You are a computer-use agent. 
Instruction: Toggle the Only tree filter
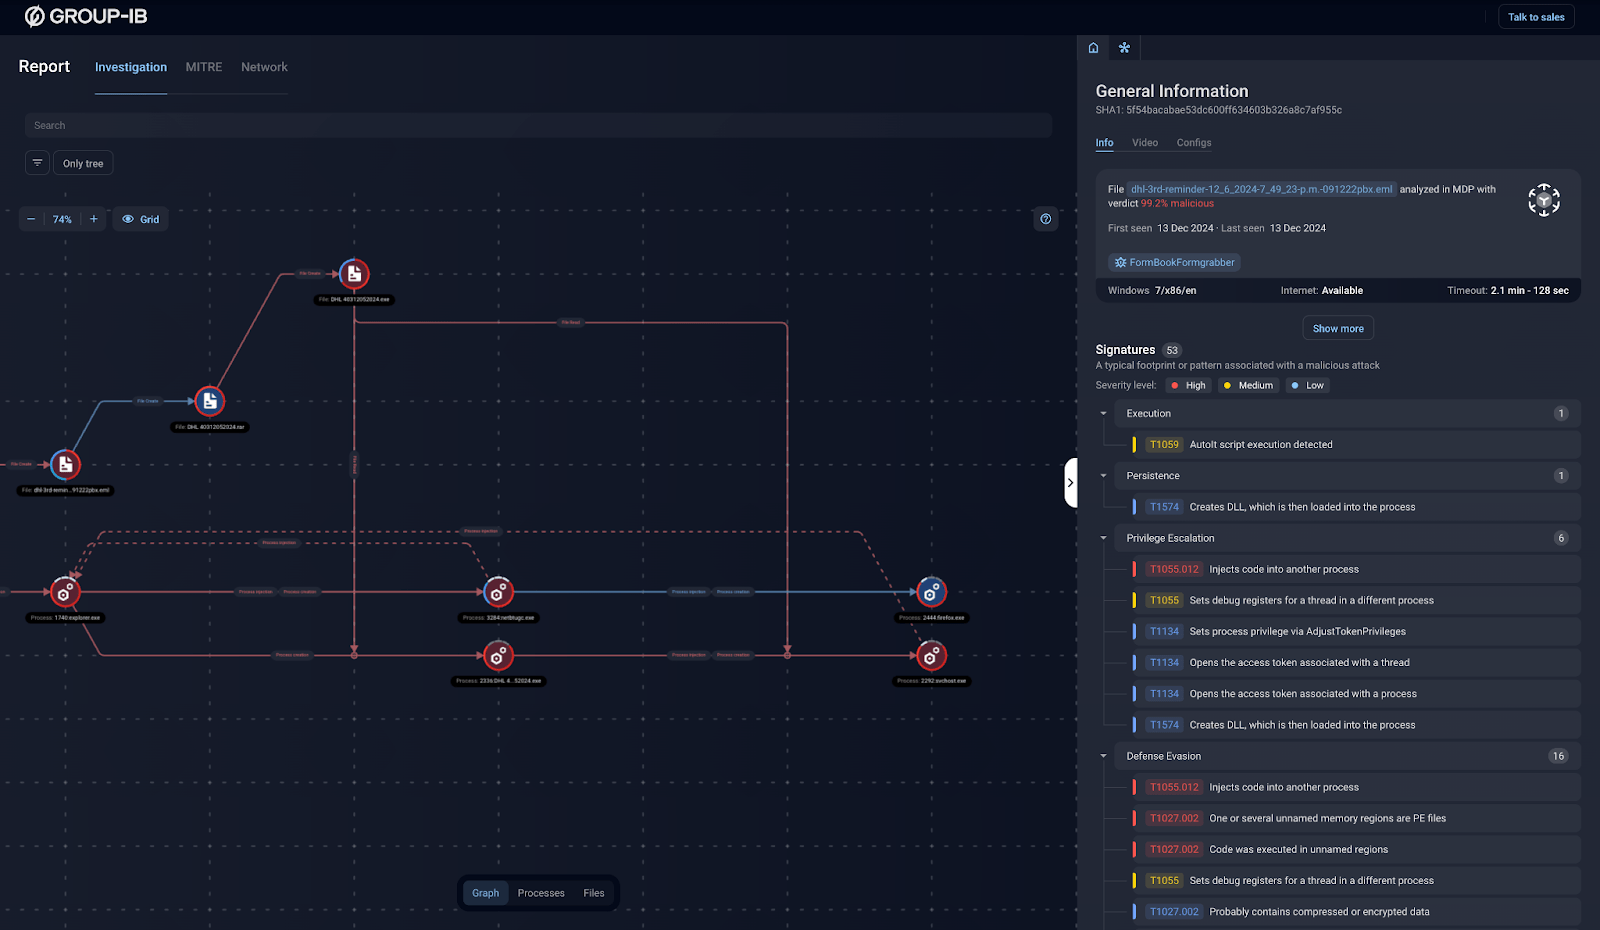83,163
